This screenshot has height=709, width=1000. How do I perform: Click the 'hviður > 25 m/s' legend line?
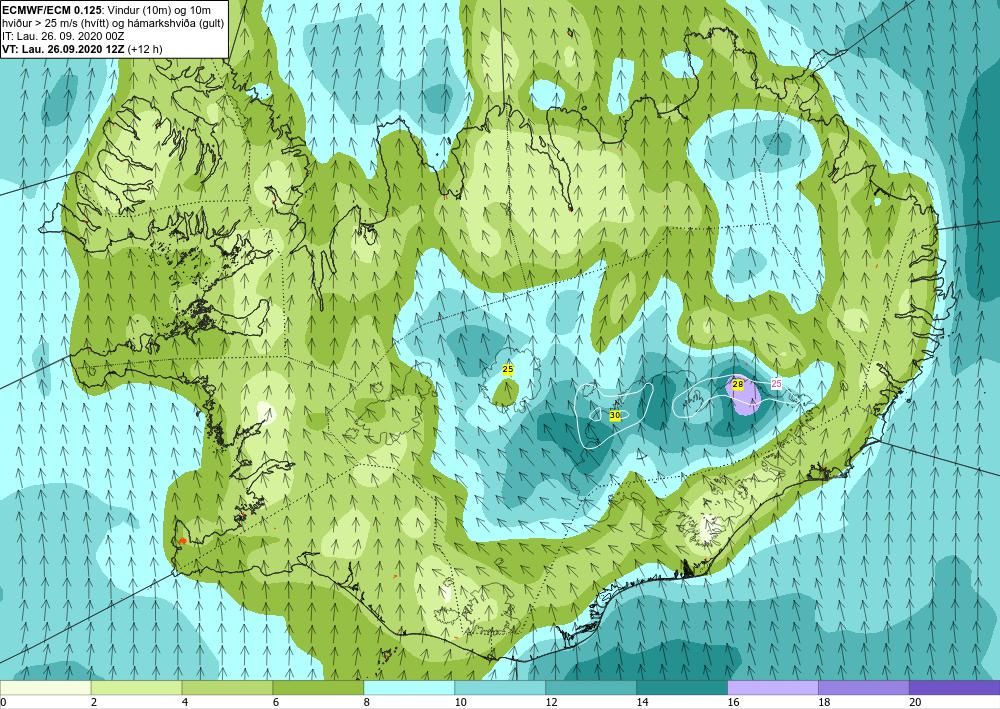(113, 23)
